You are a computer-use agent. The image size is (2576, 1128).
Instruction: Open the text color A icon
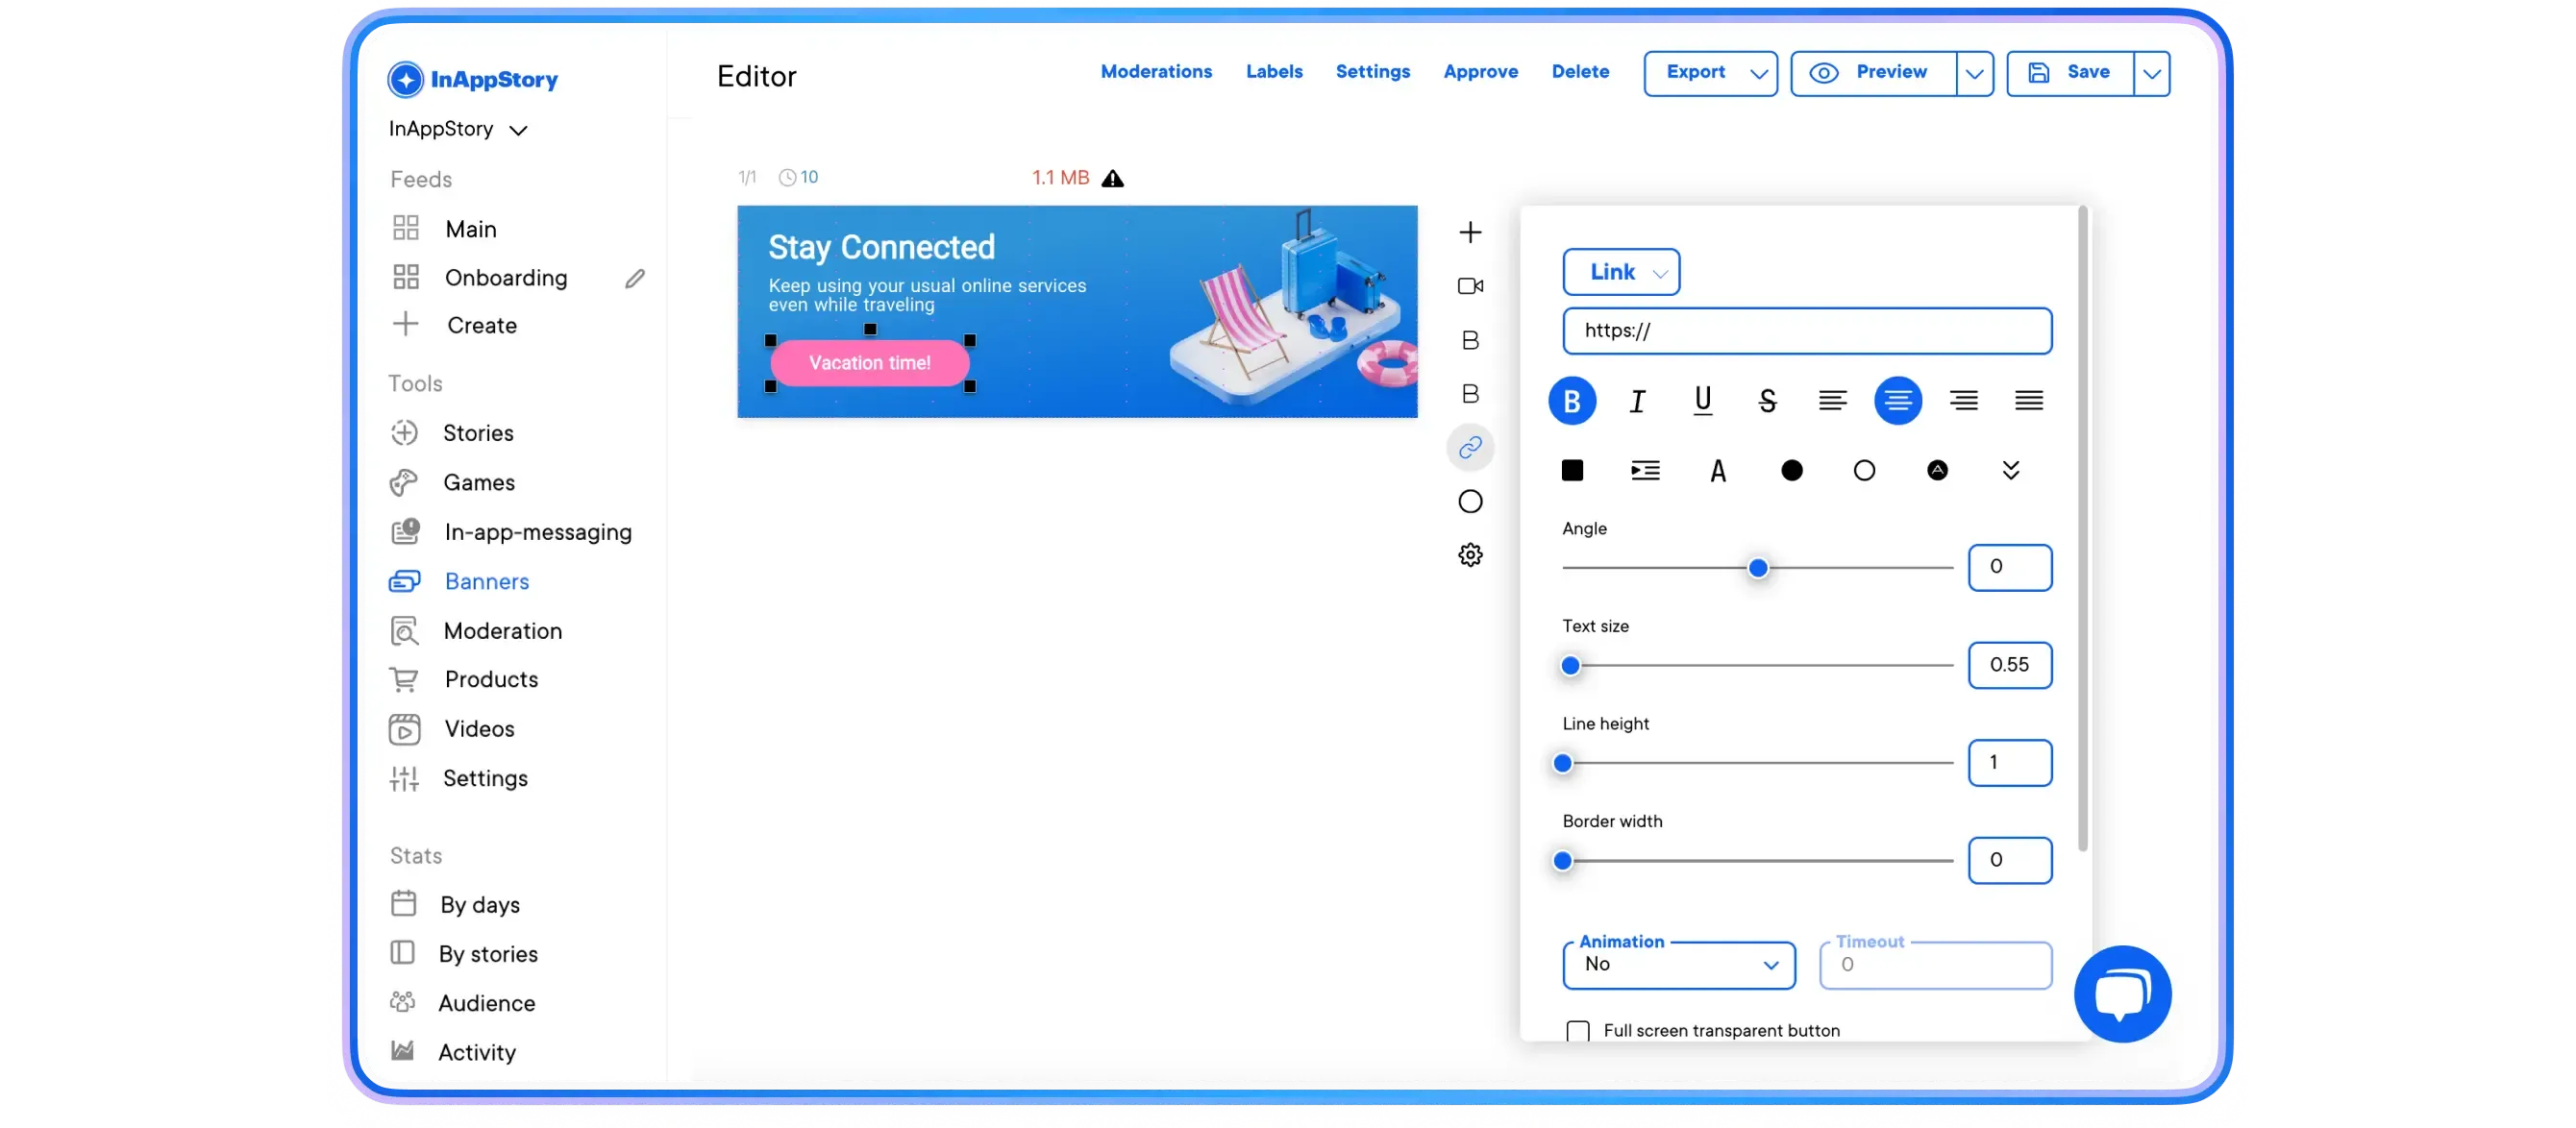1718,470
